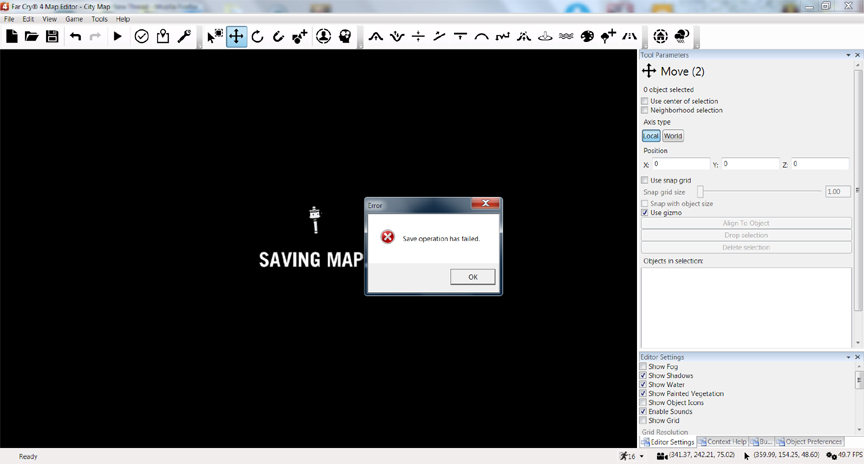Open the AI head gears tool

(x=345, y=36)
